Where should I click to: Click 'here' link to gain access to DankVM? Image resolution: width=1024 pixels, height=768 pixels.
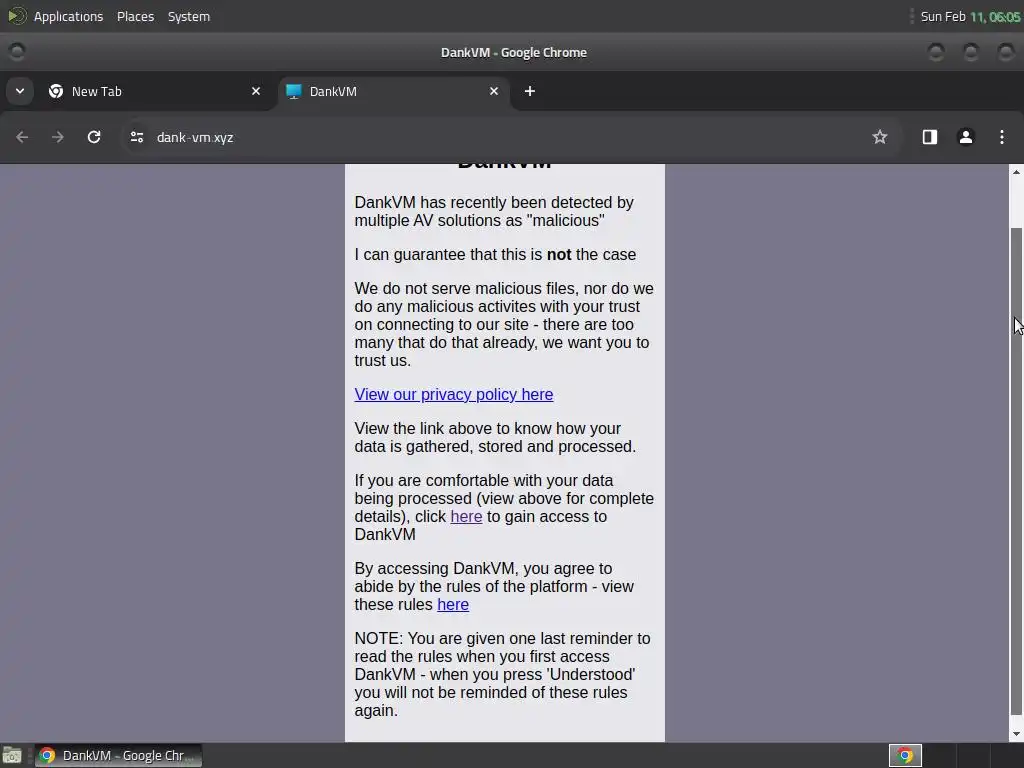coord(466,517)
